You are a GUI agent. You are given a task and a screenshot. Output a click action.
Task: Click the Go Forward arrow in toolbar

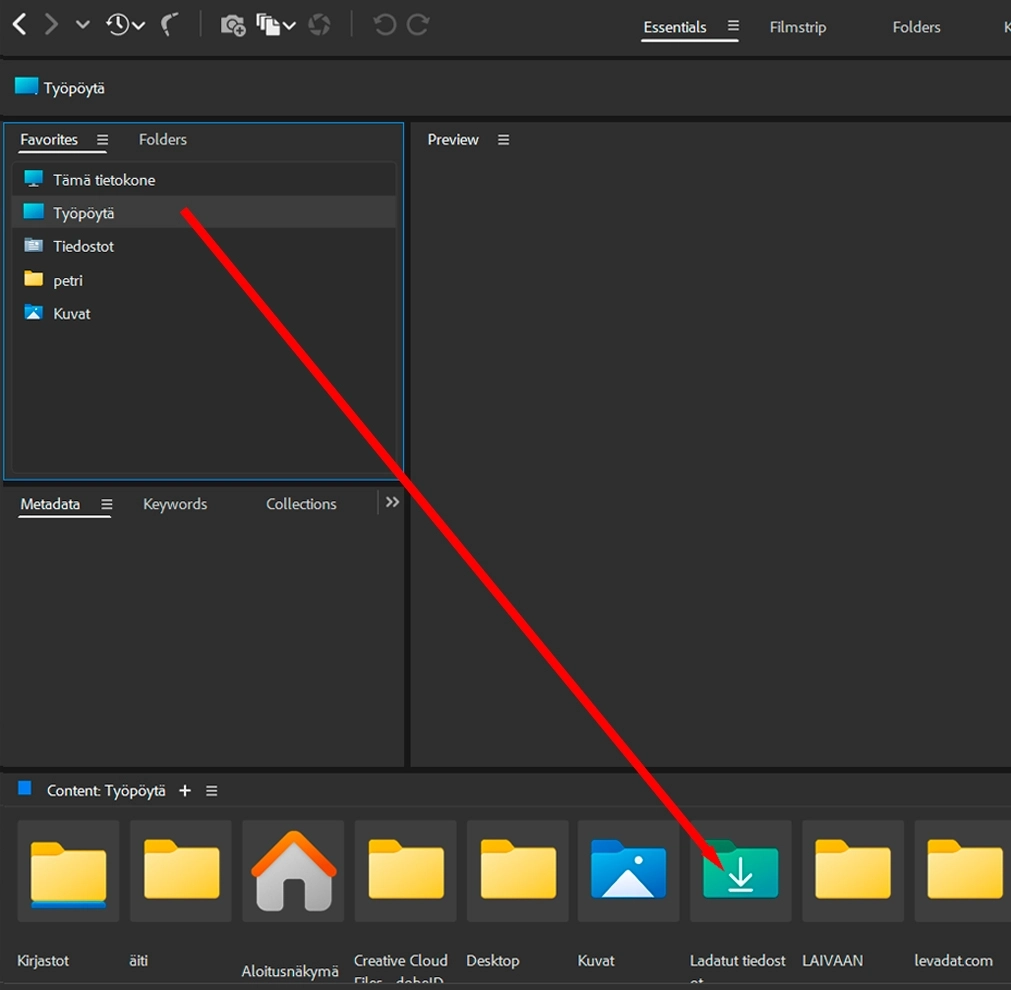[x=51, y=25]
